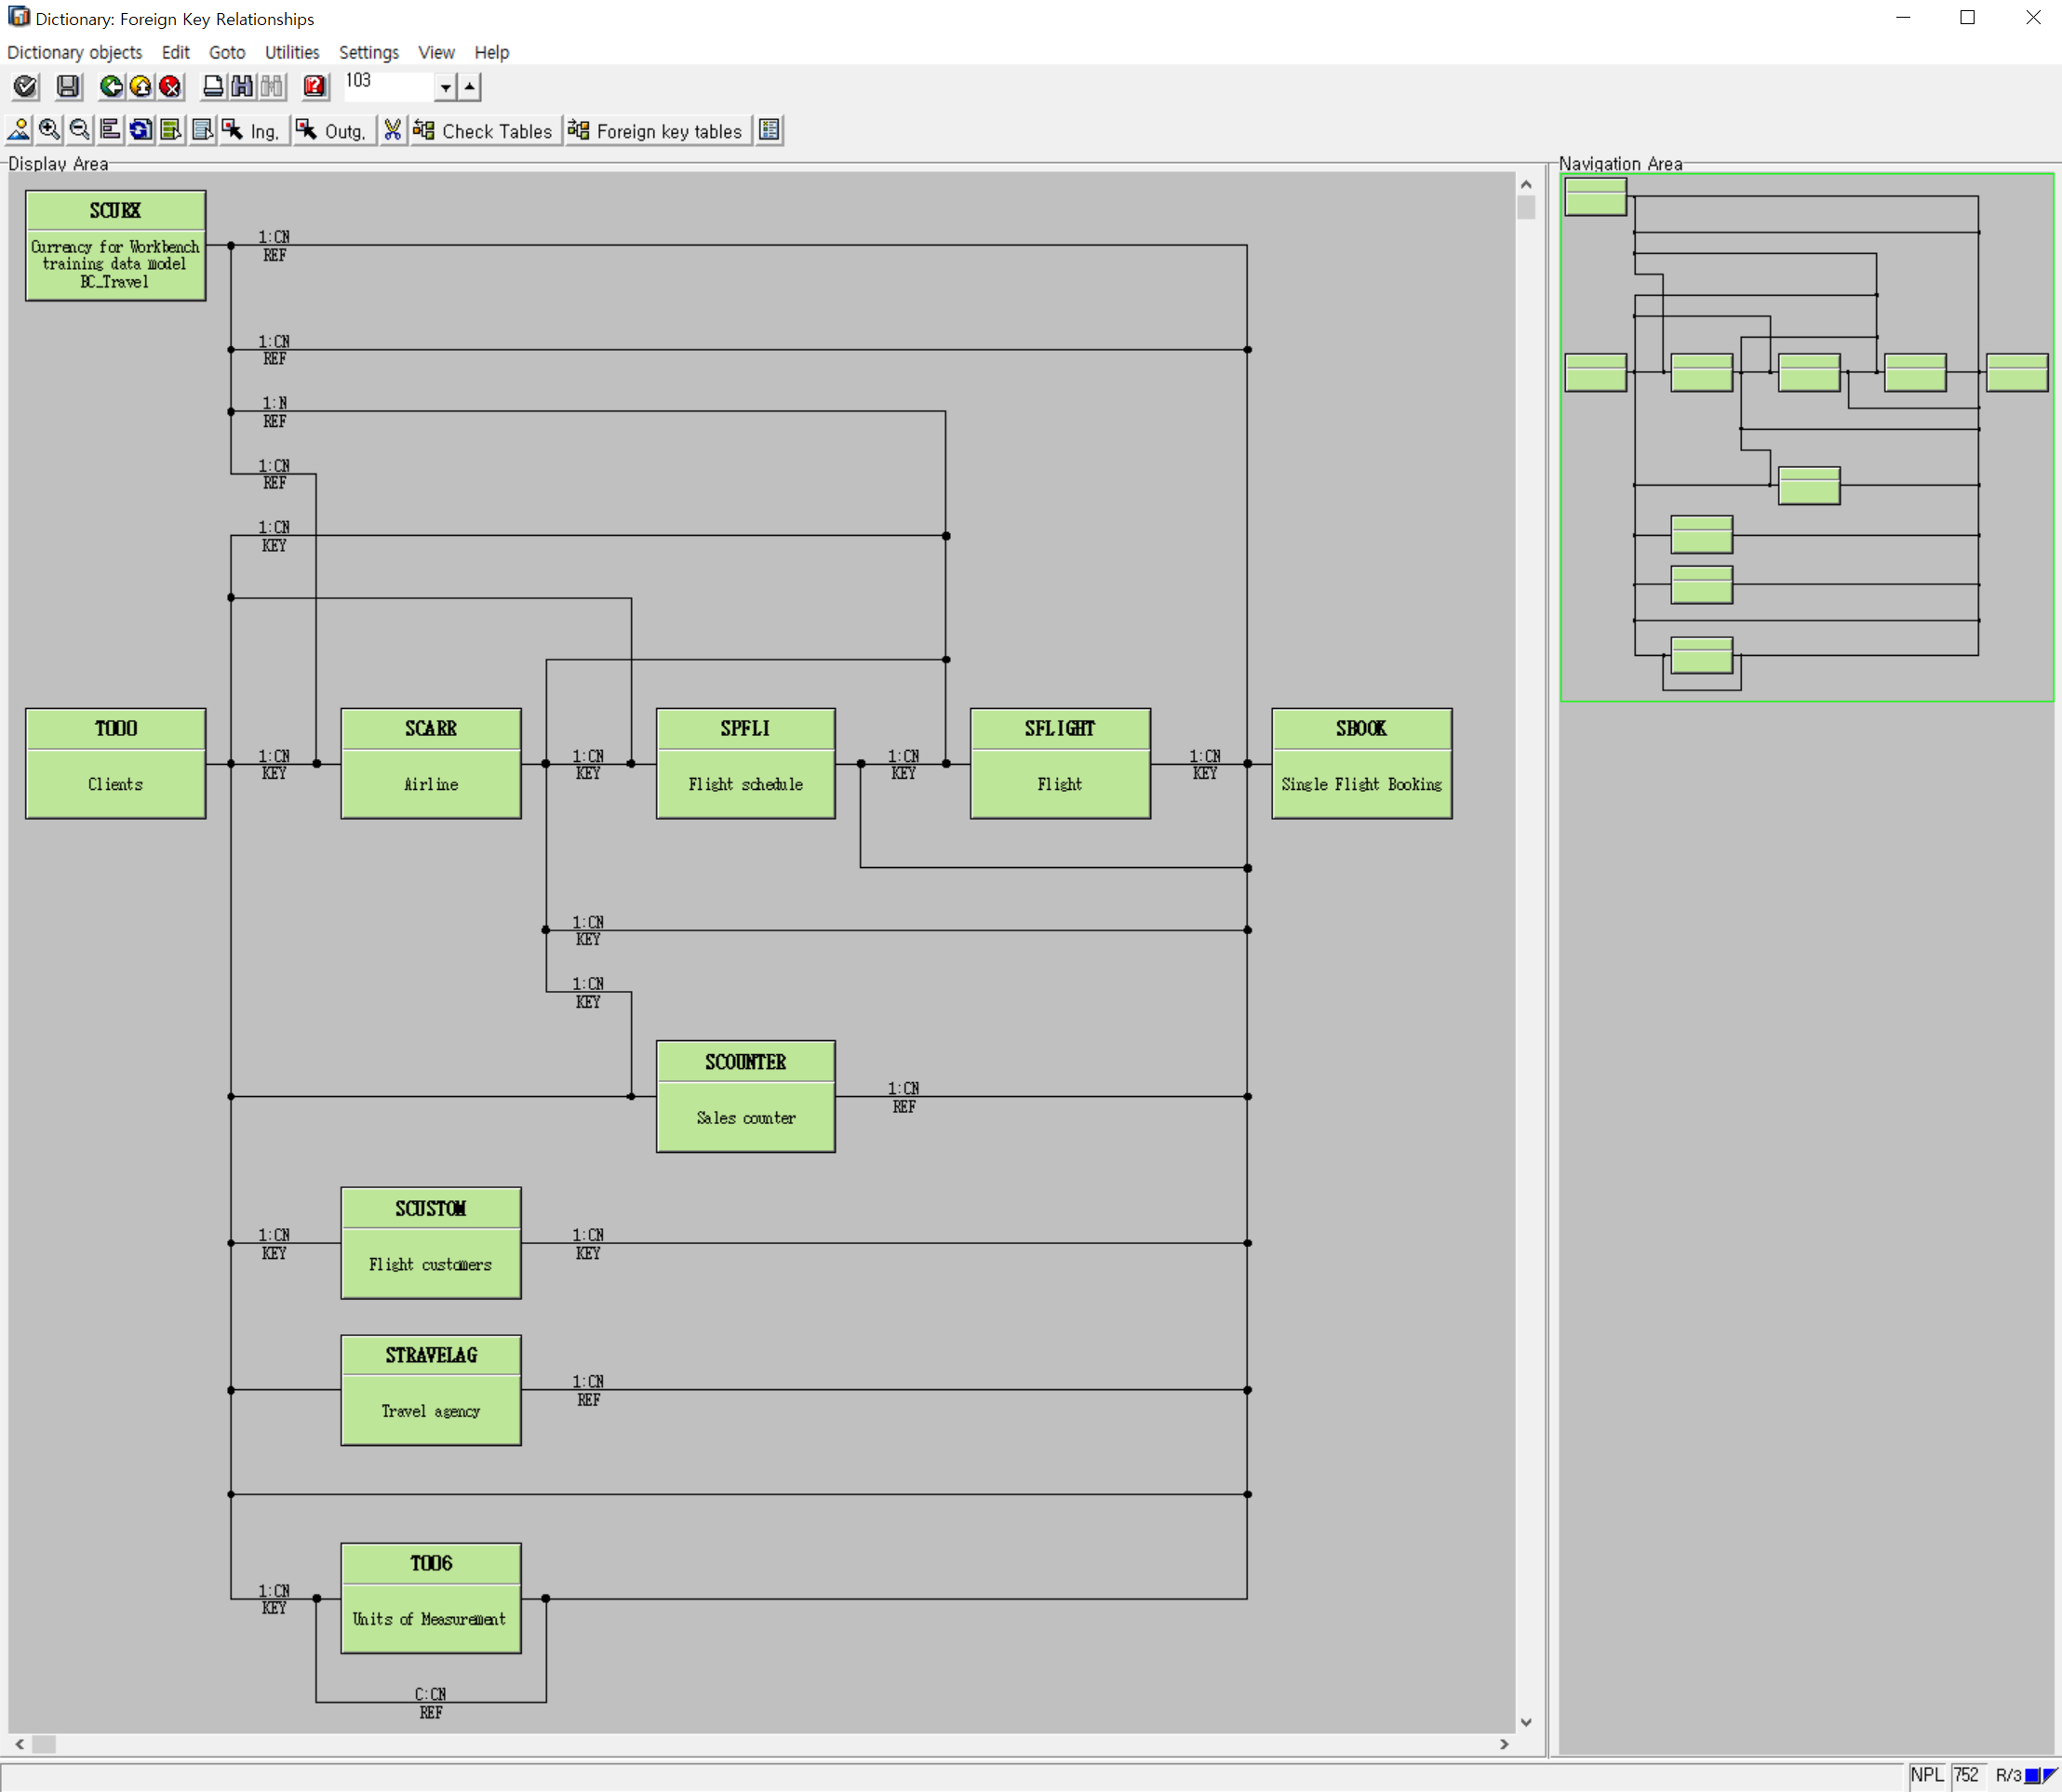Open the command field dropdown arrow
Image resolution: width=2062 pixels, height=1792 pixels.
pyautogui.click(x=446, y=88)
